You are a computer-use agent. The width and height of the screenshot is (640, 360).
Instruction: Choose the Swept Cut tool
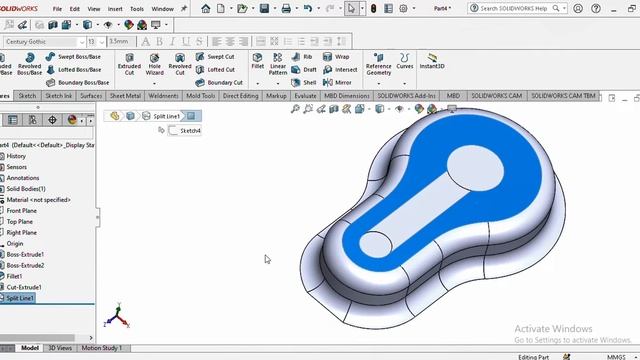click(x=215, y=57)
